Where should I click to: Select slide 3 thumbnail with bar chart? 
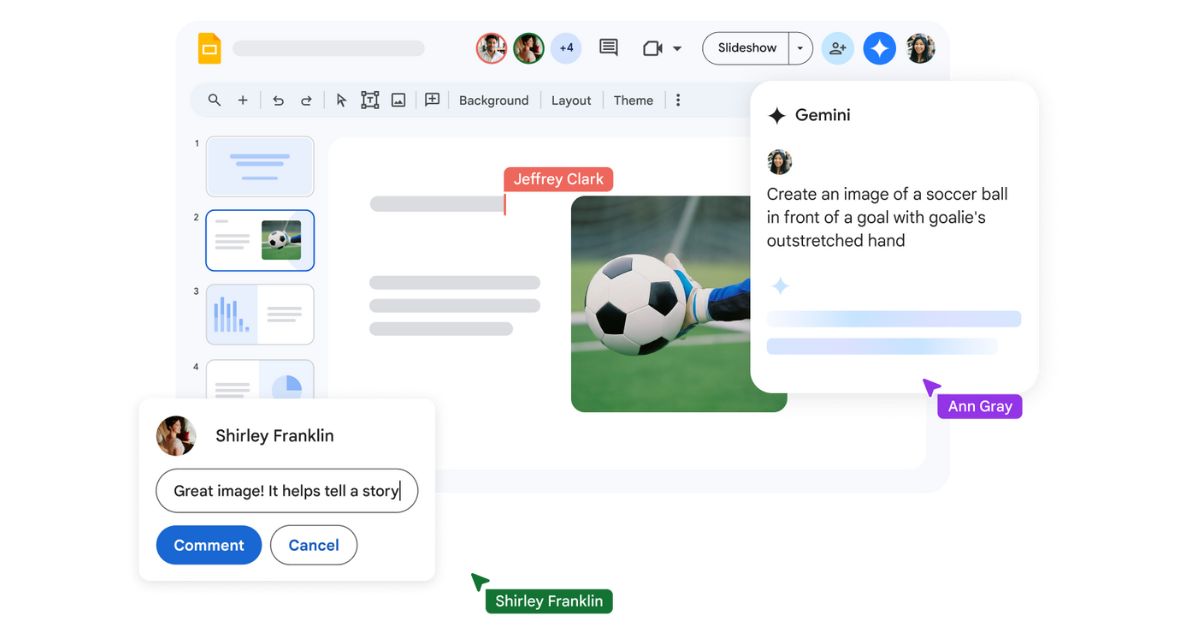pyautogui.click(x=260, y=315)
